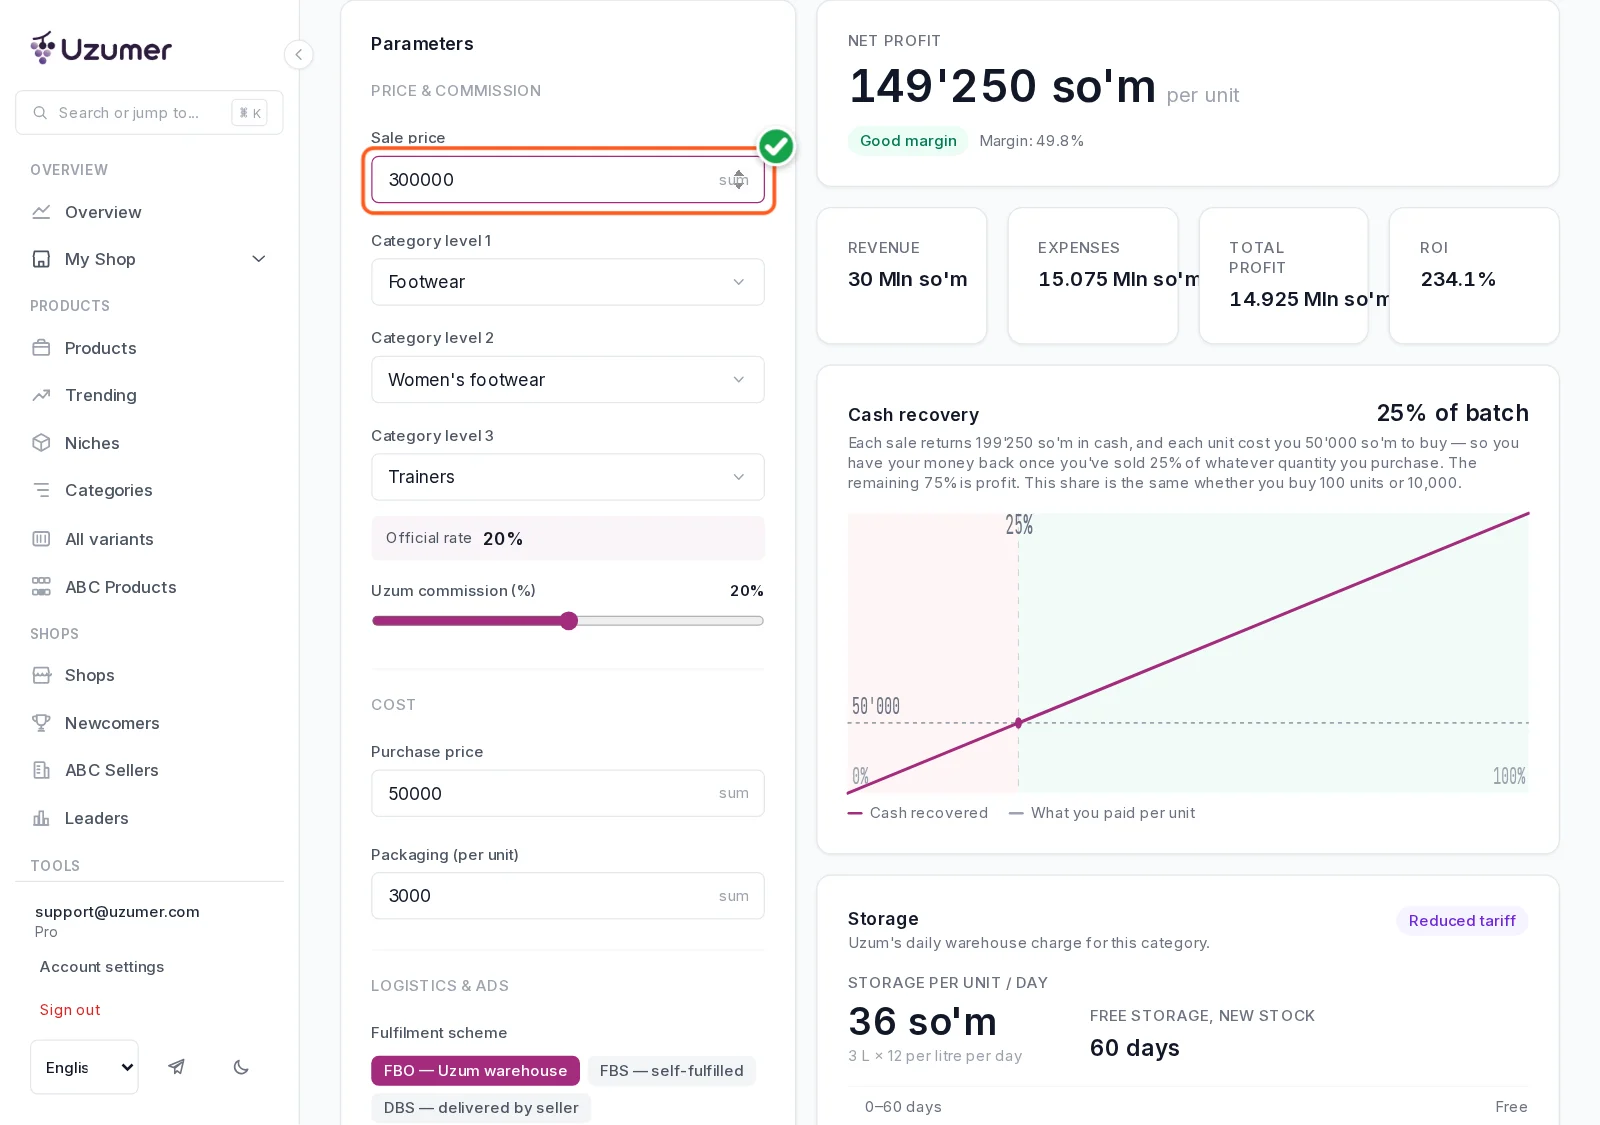Open the English language selector
The width and height of the screenshot is (1600, 1125).
pos(84,1067)
